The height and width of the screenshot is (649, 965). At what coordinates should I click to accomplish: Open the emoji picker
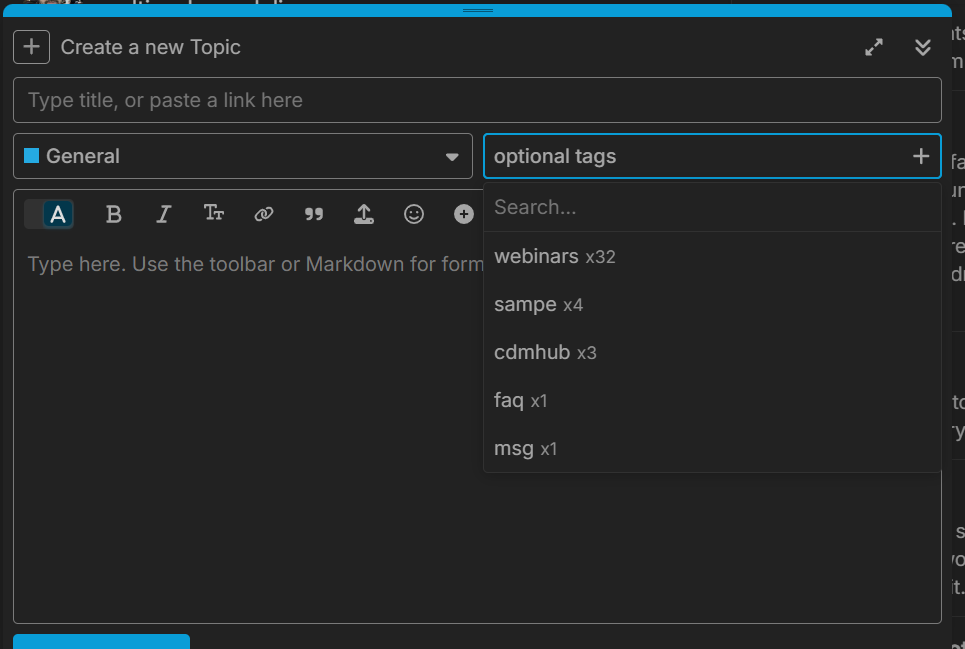[x=414, y=214]
